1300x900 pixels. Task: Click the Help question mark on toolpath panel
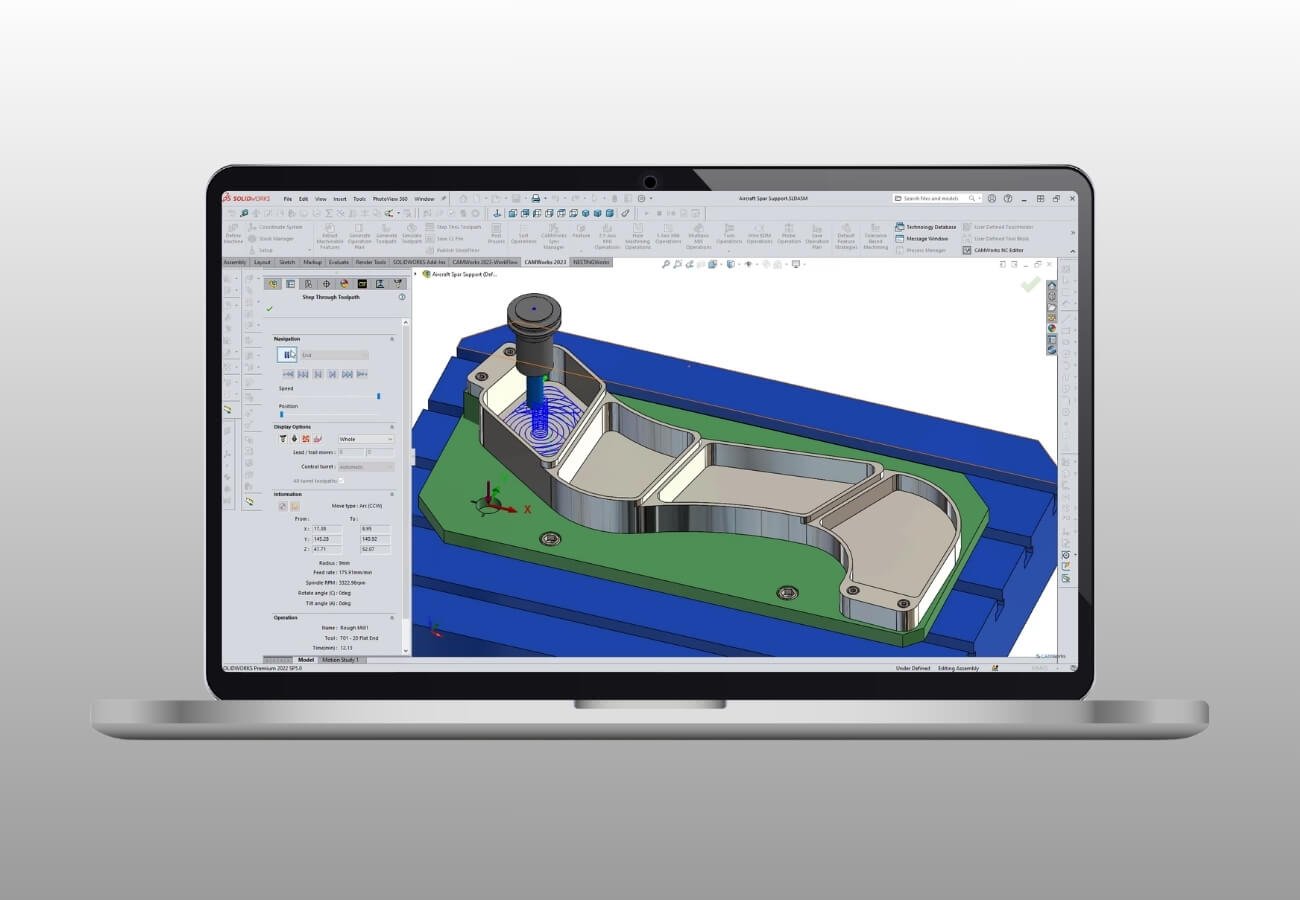[x=401, y=297]
